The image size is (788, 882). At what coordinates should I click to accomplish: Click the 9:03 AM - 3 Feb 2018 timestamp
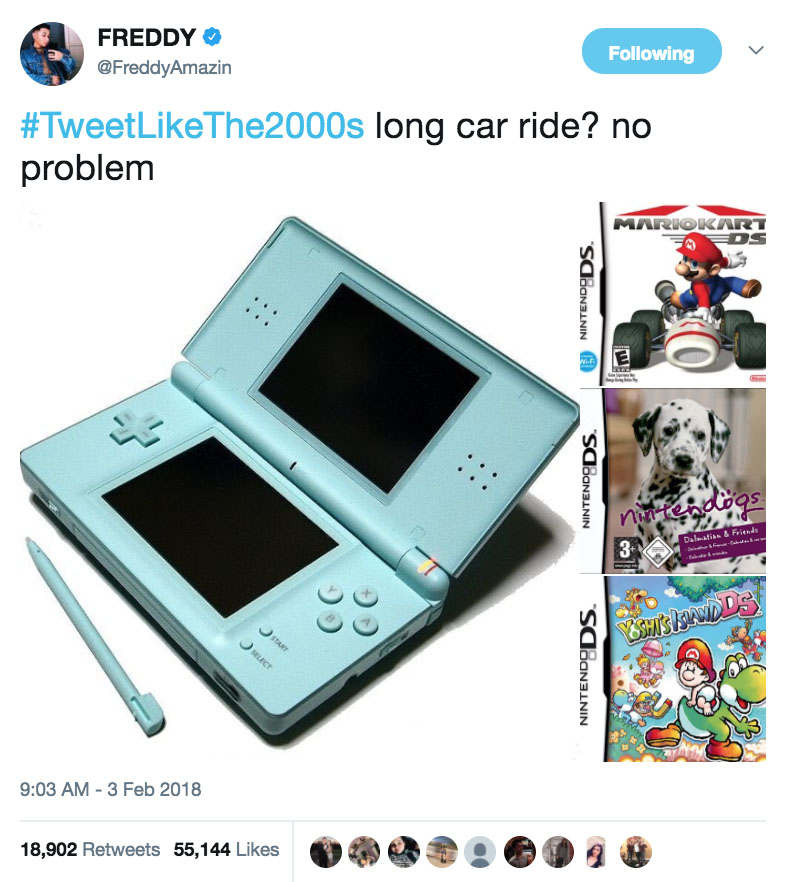click(111, 789)
